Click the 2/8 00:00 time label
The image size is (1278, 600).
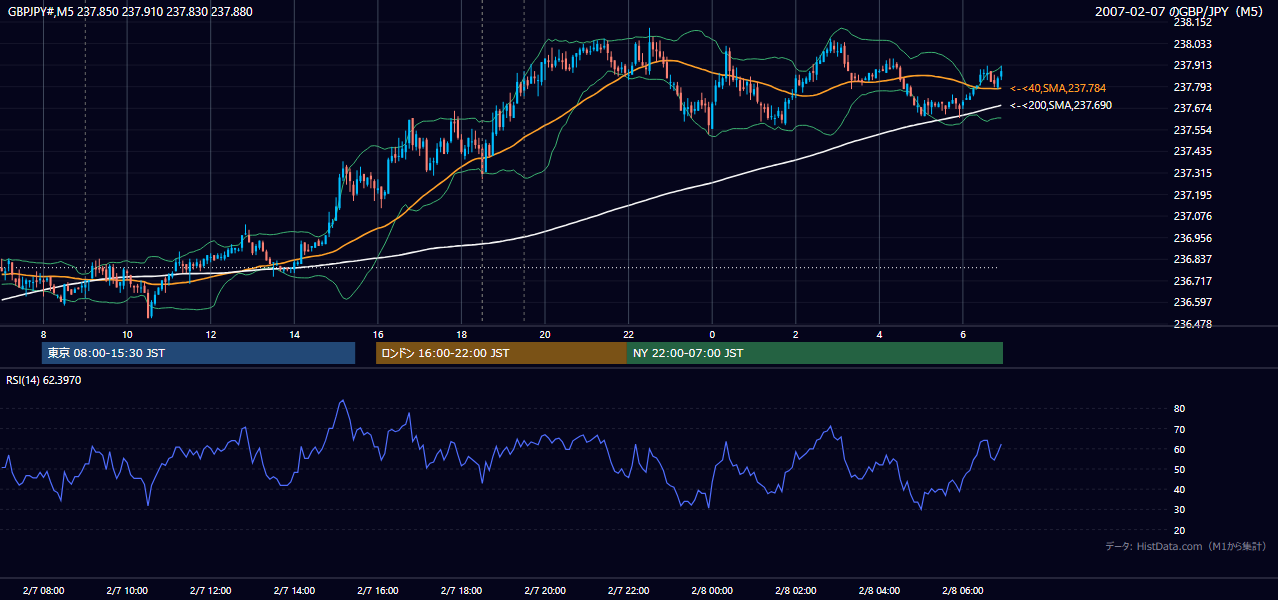[x=712, y=591]
